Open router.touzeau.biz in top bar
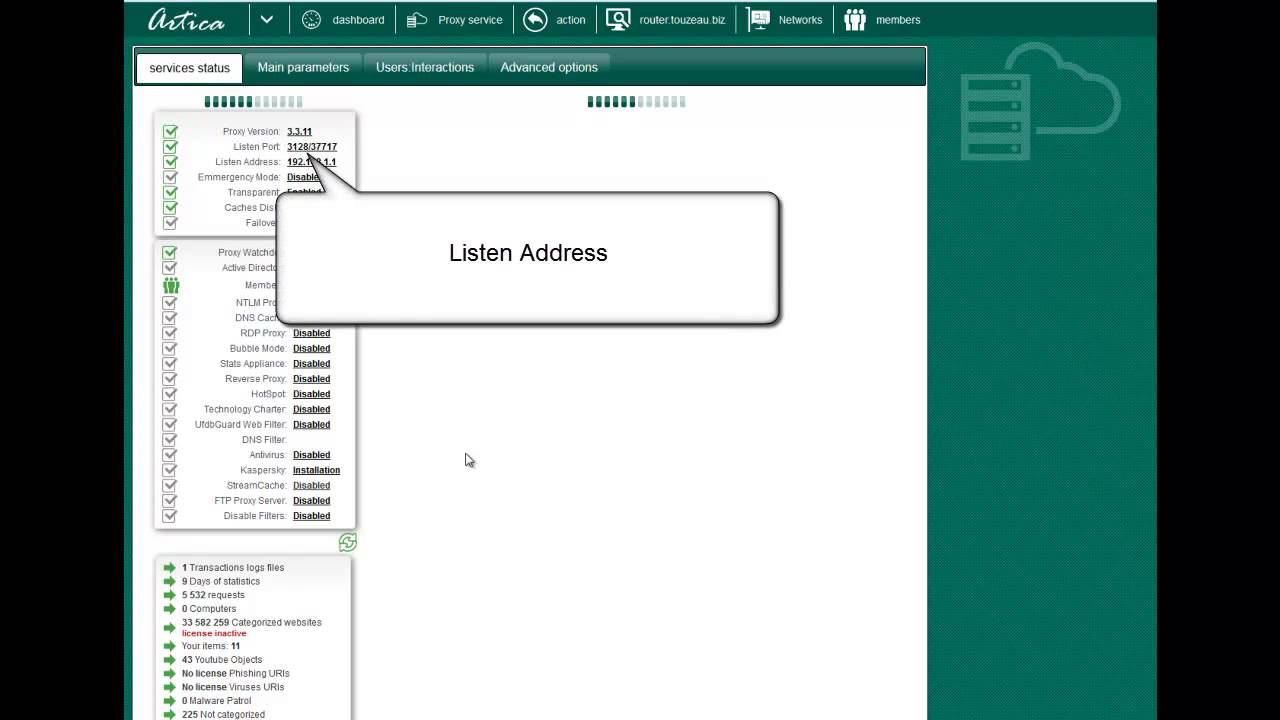 tap(682, 20)
